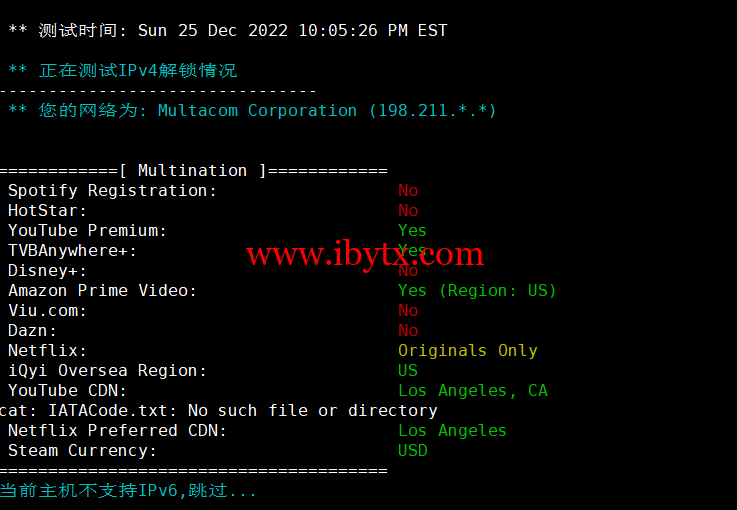The image size is (737, 510).
Task: Click Netflix Originals Only result
Action: pyautogui.click(x=468, y=351)
